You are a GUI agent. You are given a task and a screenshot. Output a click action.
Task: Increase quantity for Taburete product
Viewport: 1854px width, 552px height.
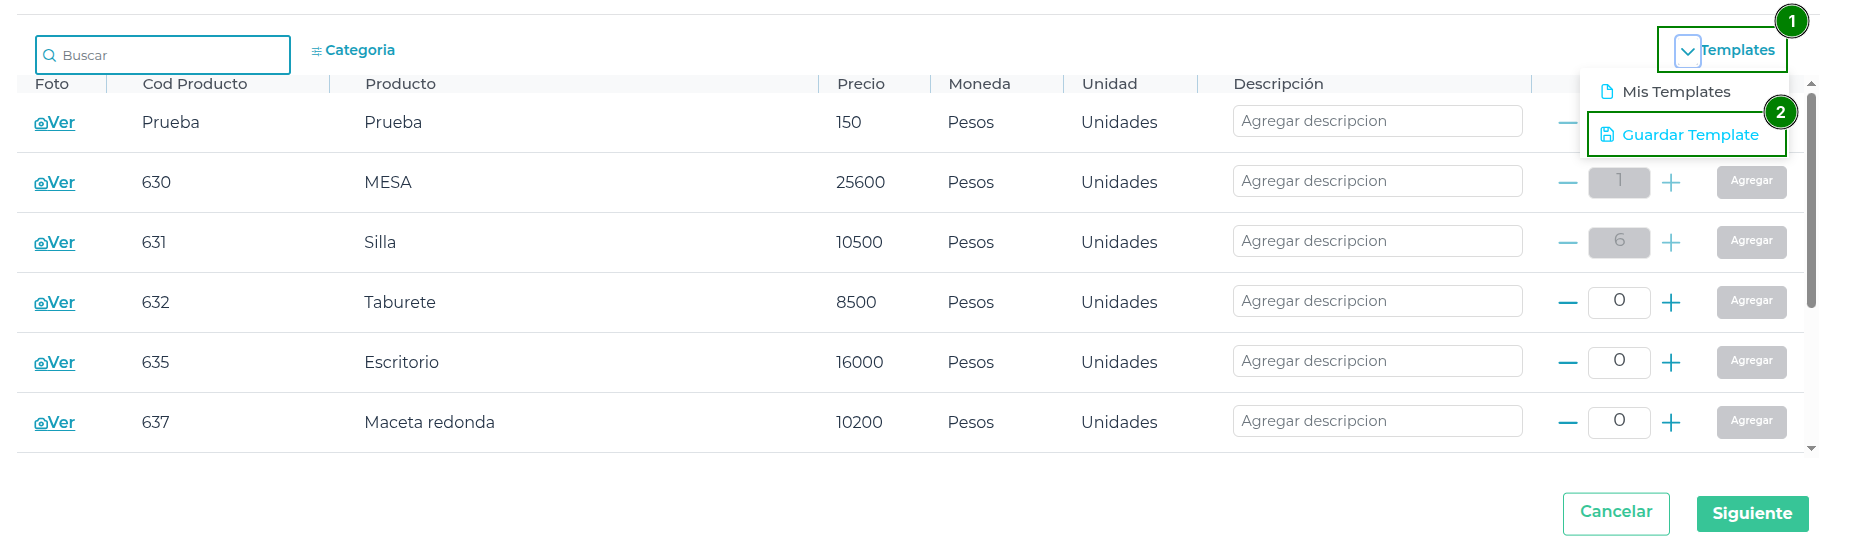(1671, 303)
